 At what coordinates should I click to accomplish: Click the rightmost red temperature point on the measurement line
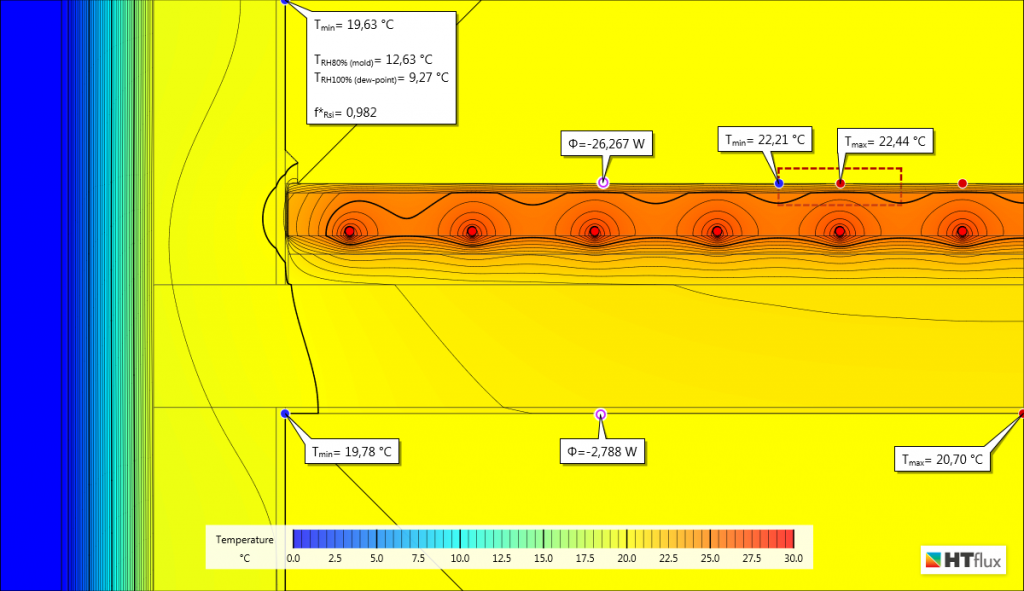[x=962, y=182]
